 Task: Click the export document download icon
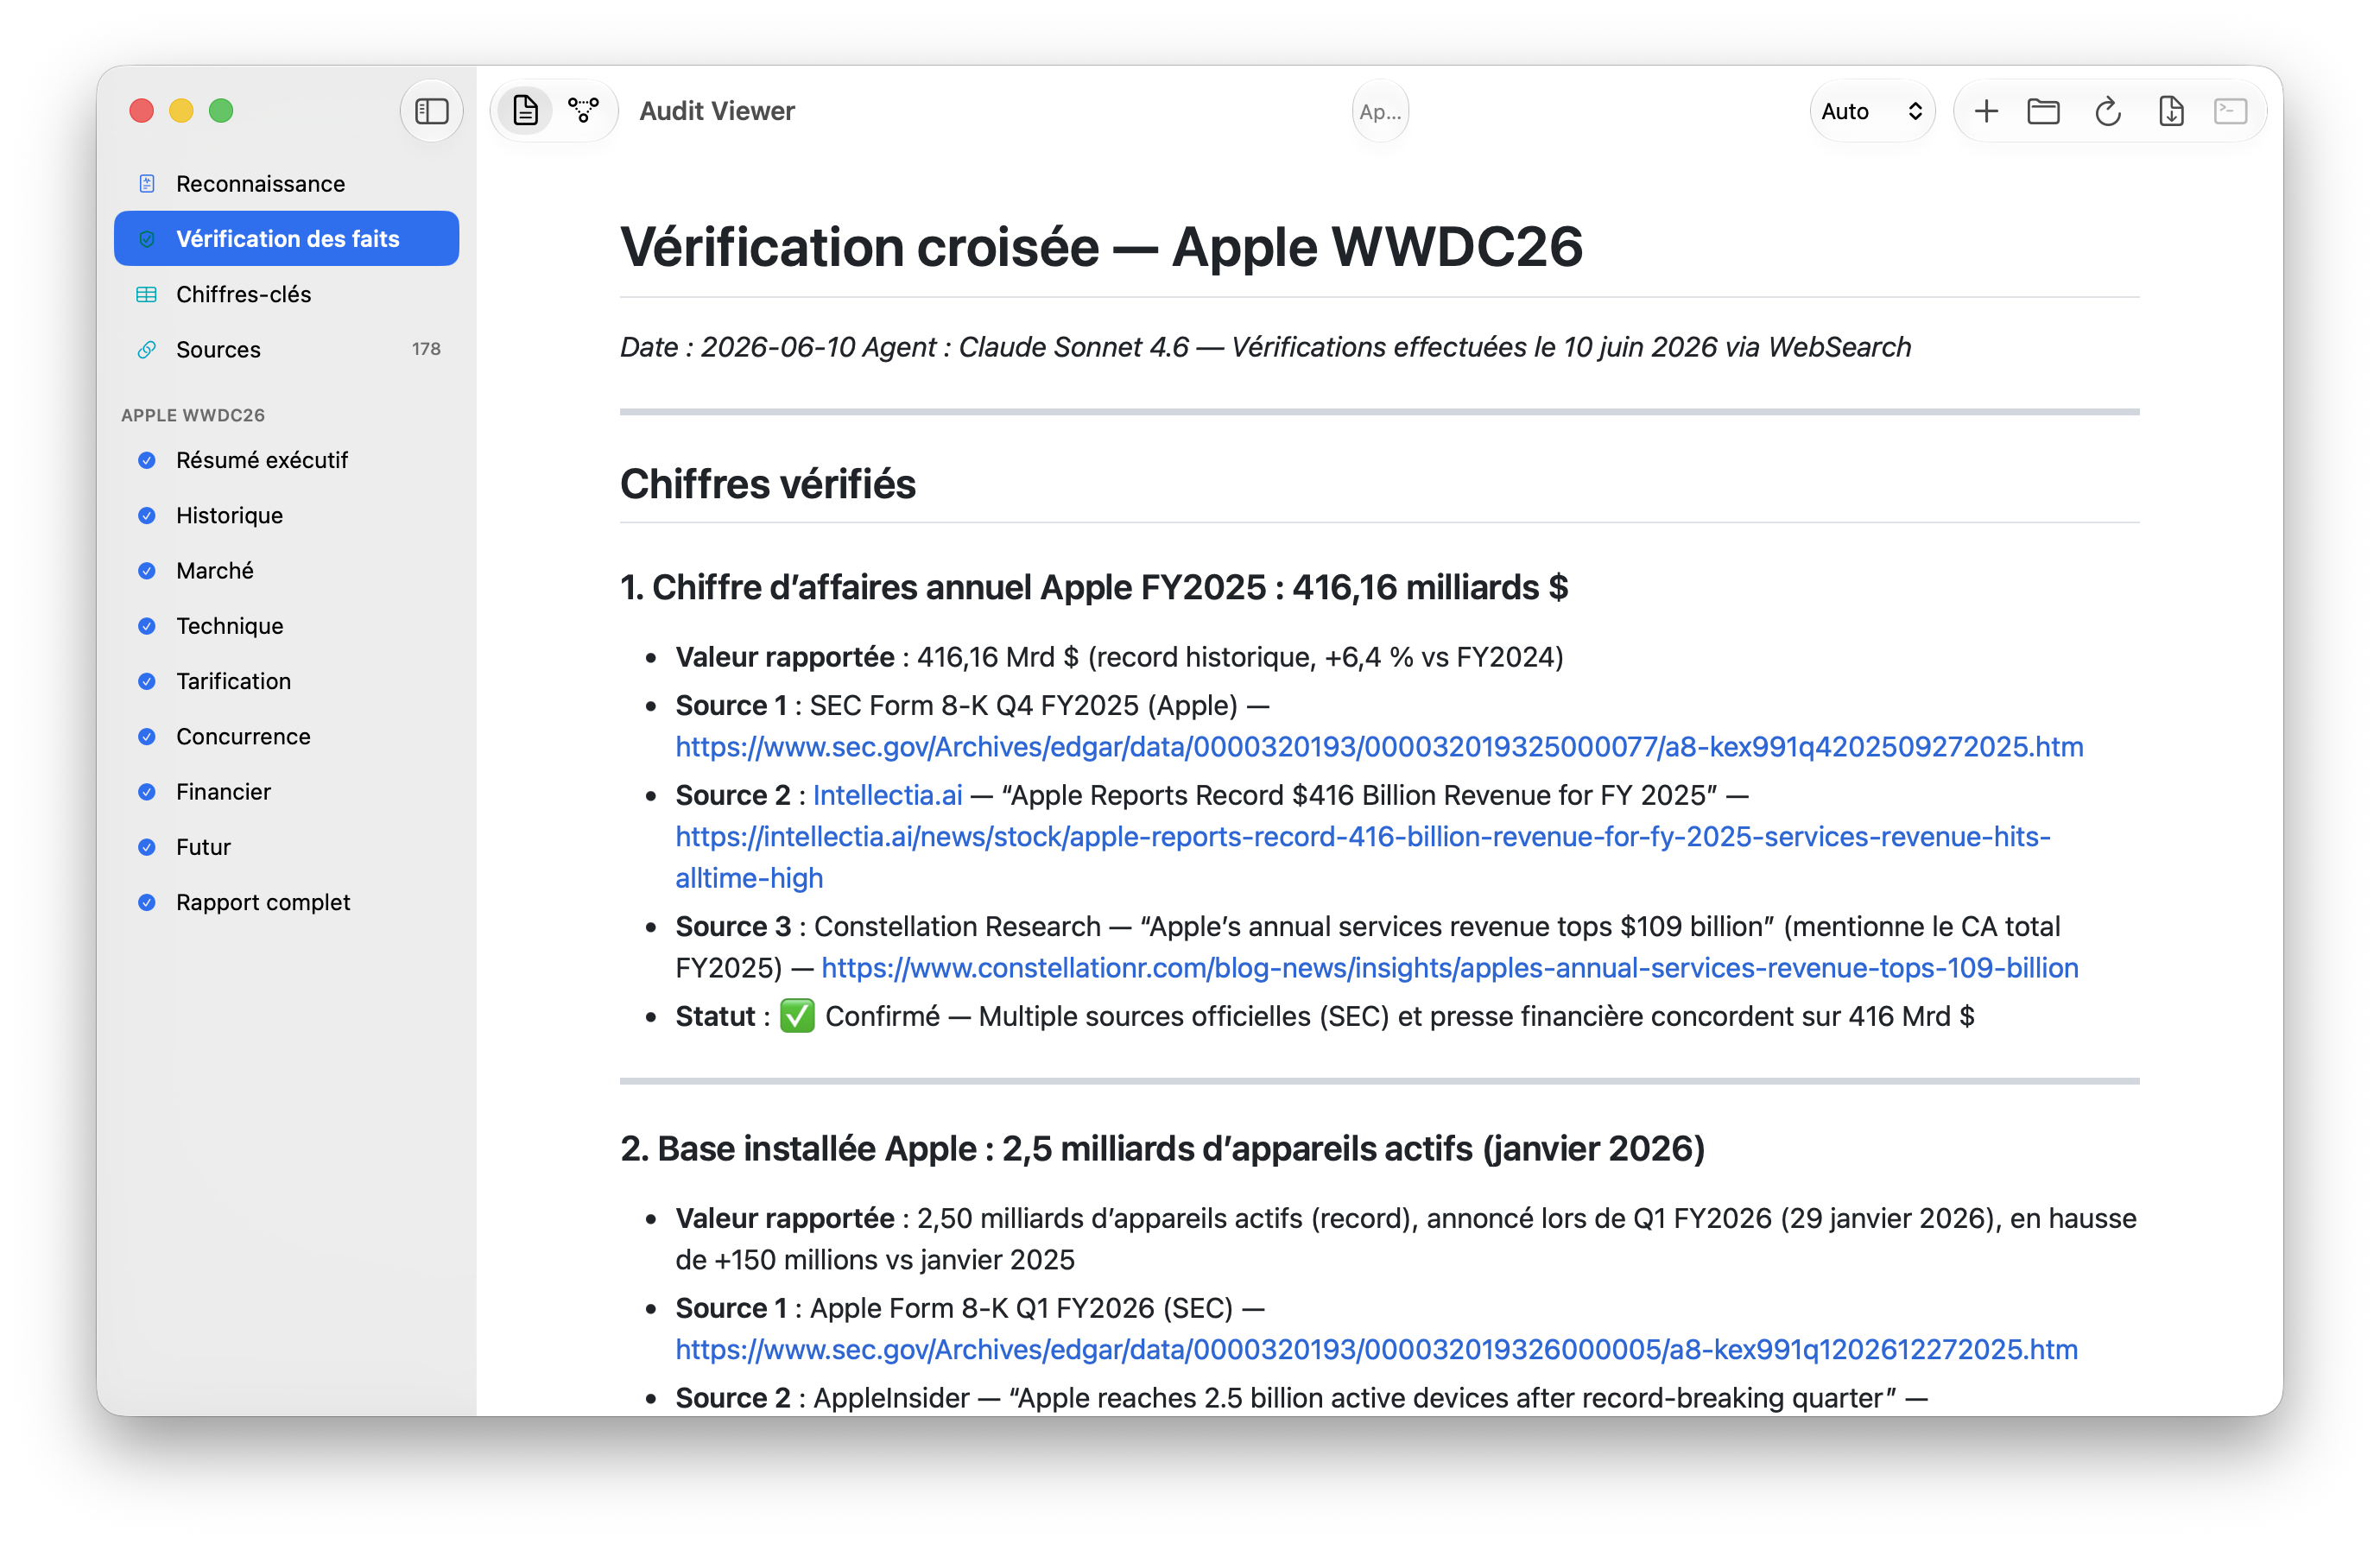point(2170,111)
